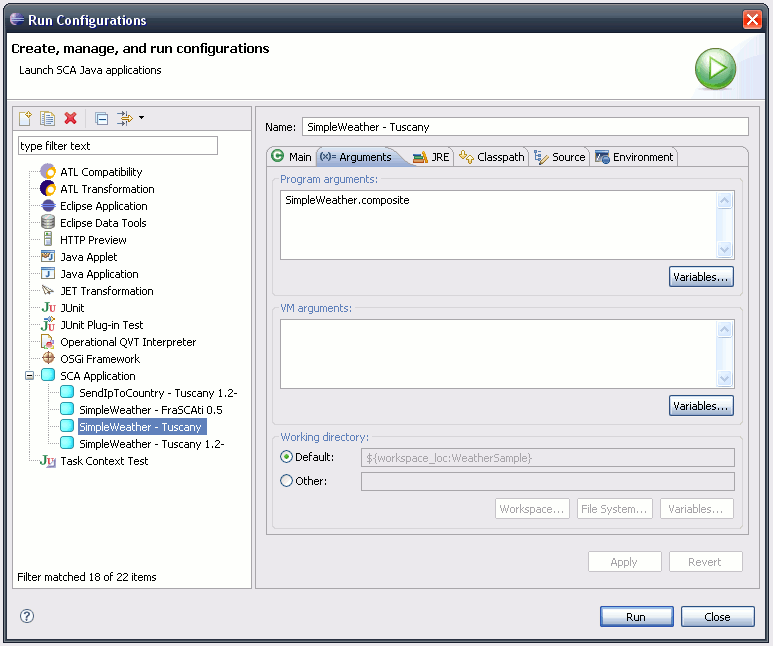The image size is (773, 646).
Task: Collapse the SCA Application tree node
Action: (30, 376)
